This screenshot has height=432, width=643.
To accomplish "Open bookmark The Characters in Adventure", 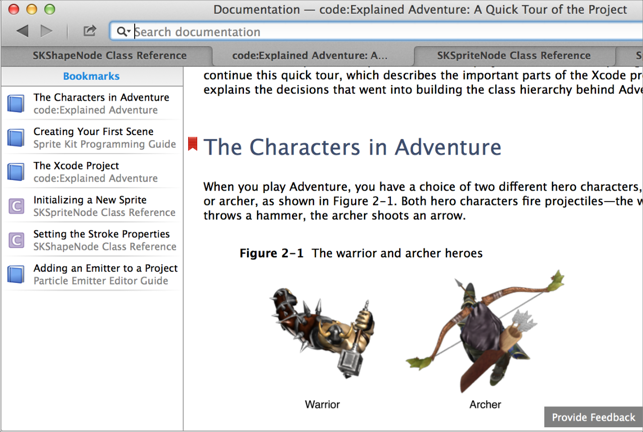I will coord(92,103).
